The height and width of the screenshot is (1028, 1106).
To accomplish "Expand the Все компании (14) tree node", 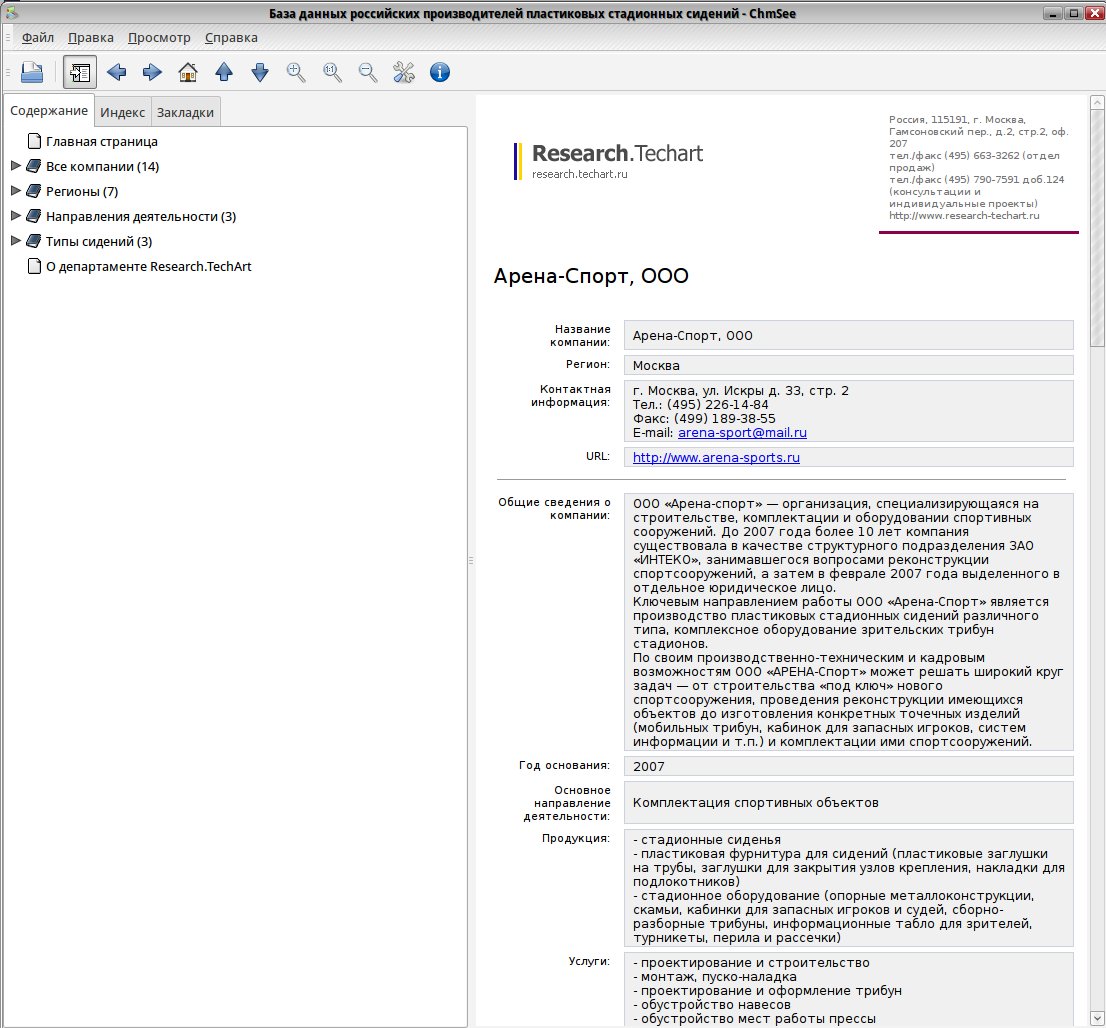I will tap(16, 167).
